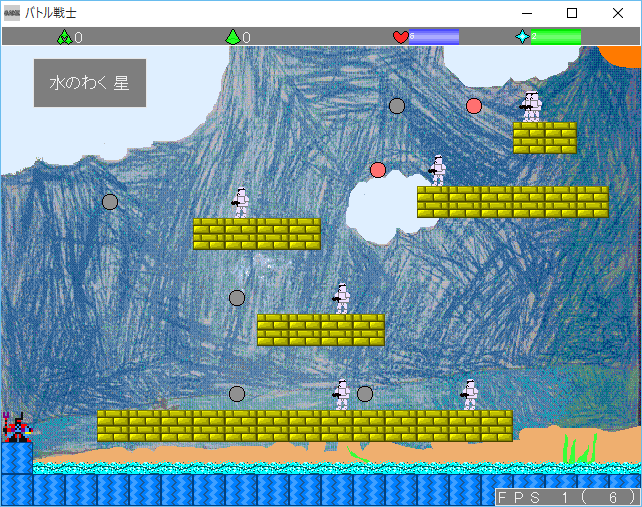
Task: Click the middle brick platform
Action: (321, 330)
